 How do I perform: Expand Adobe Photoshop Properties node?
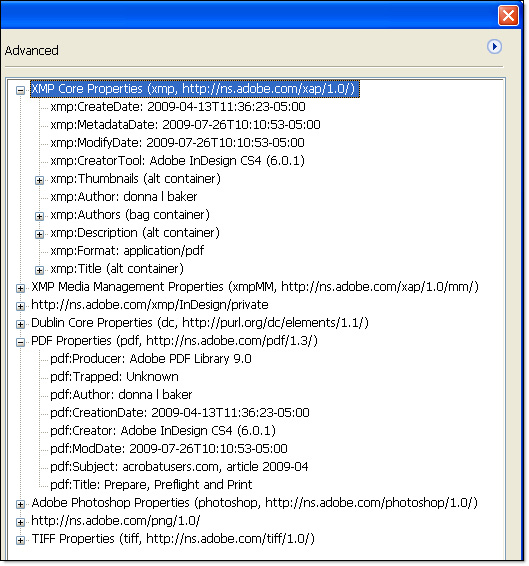point(21,504)
